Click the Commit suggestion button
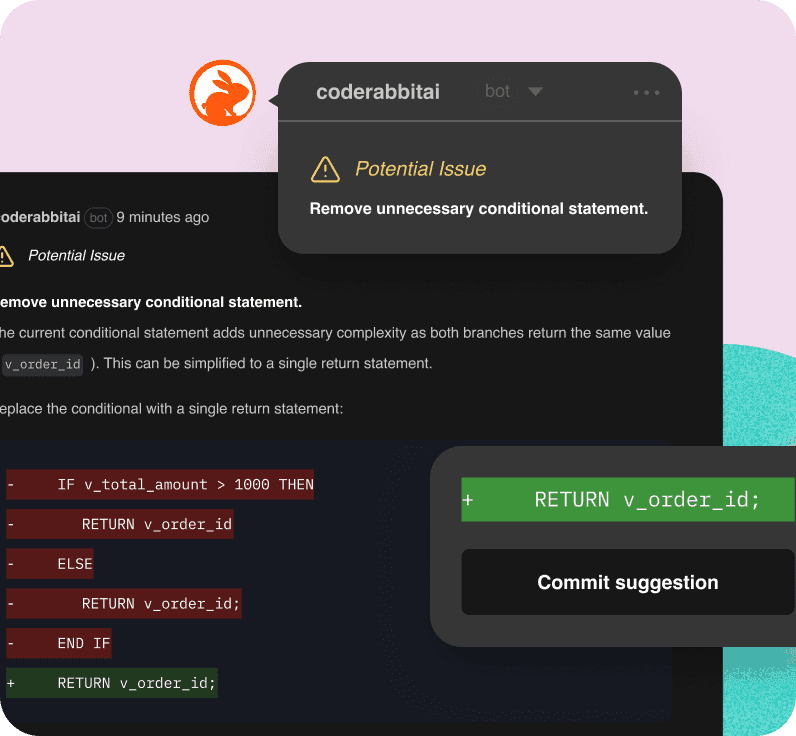The height and width of the screenshot is (736, 796). pos(627,582)
